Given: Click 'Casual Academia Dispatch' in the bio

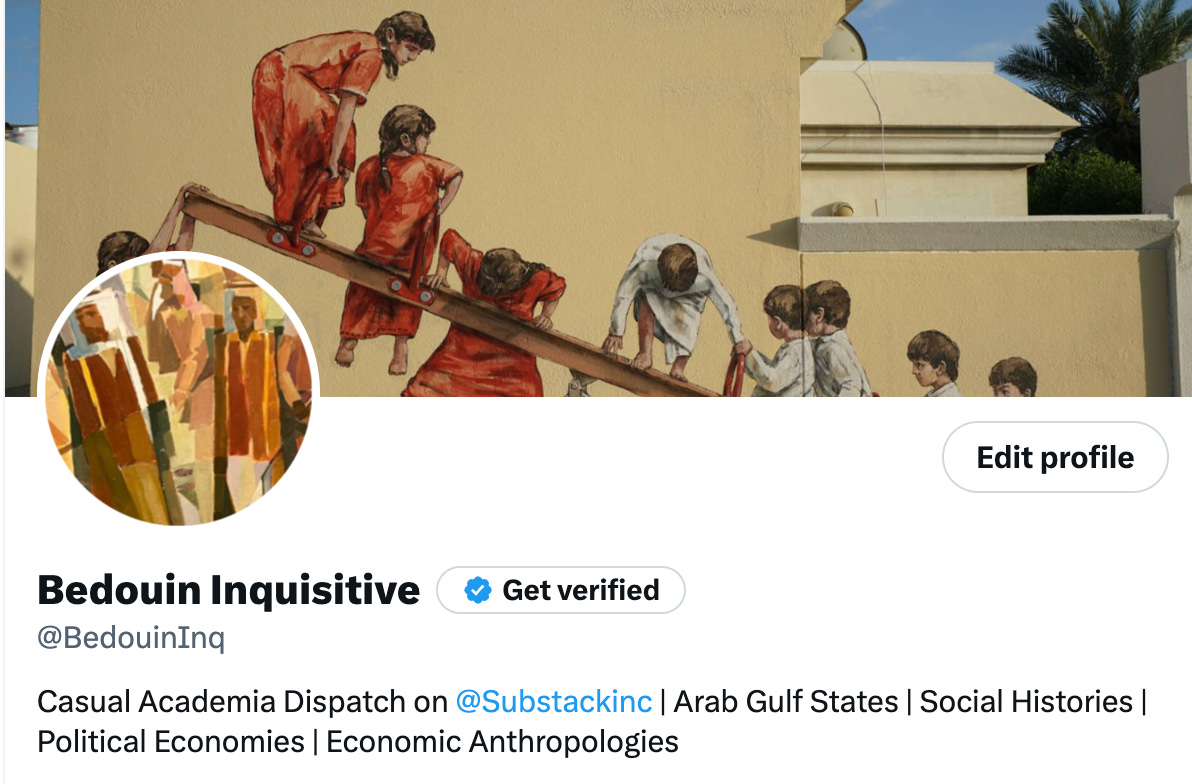Looking at the screenshot, I should click(x=221, y=701).
